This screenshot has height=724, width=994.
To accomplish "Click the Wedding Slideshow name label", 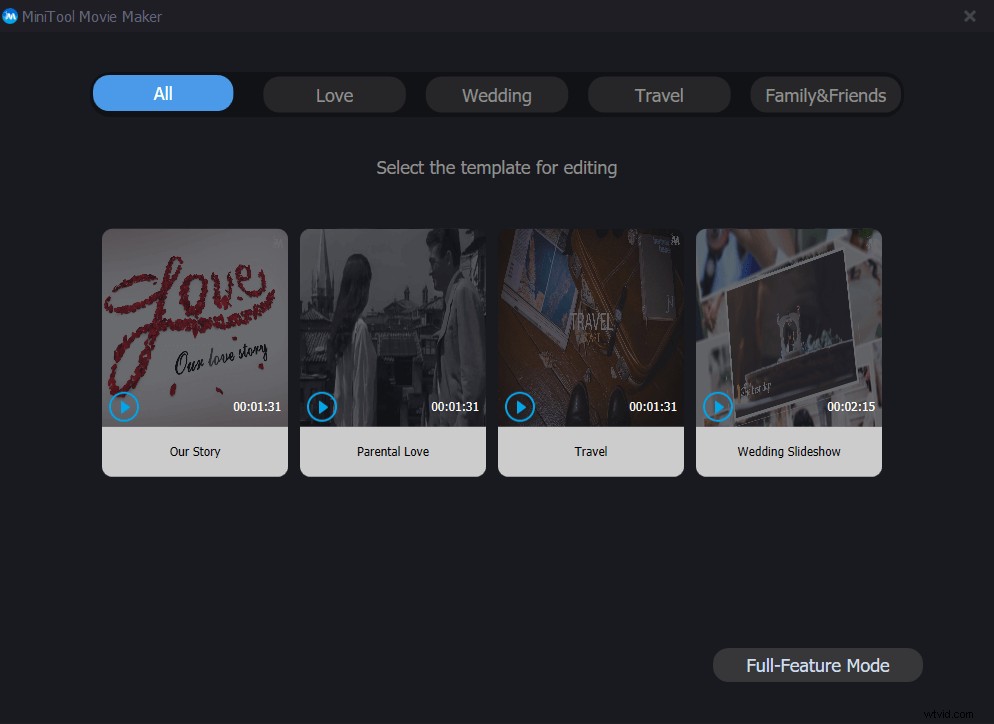I will click(788, 451).
